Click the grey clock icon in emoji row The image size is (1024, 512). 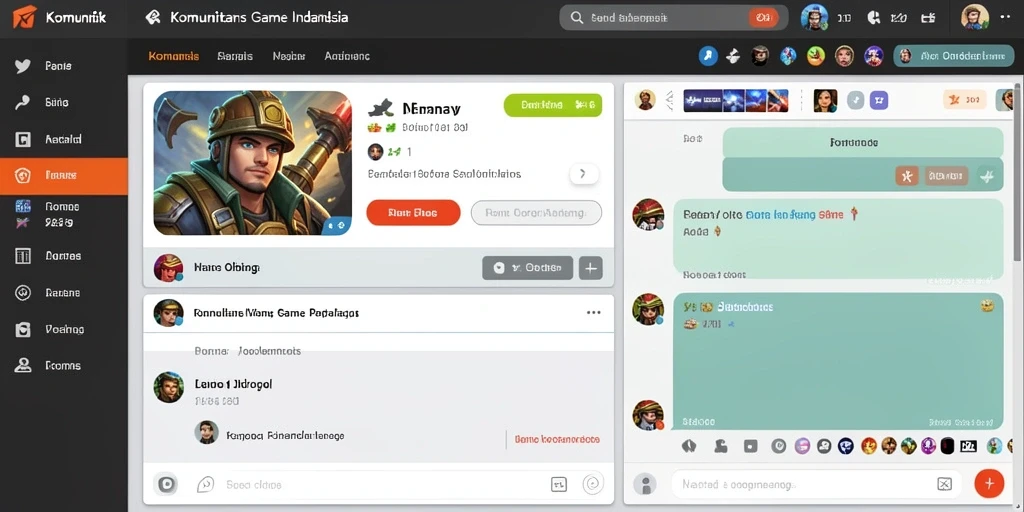(778, 446)
